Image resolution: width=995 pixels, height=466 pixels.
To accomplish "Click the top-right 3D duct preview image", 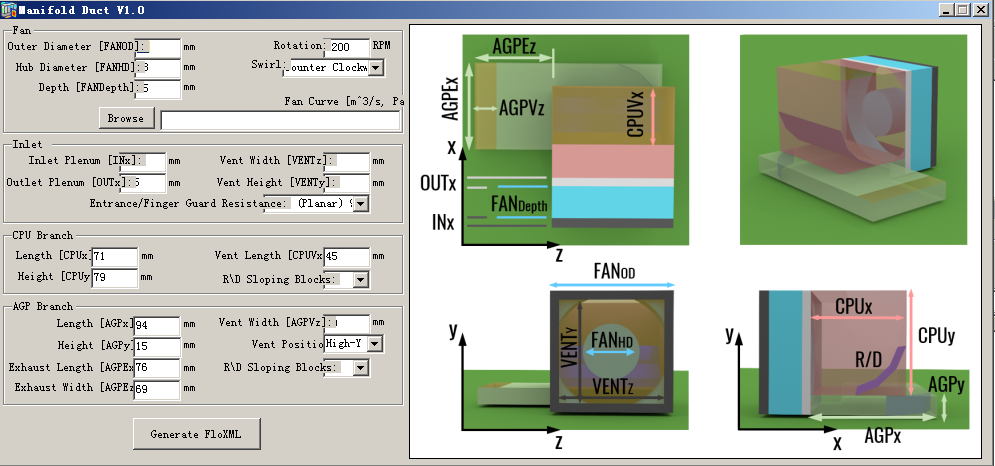I will coord(853,139).
